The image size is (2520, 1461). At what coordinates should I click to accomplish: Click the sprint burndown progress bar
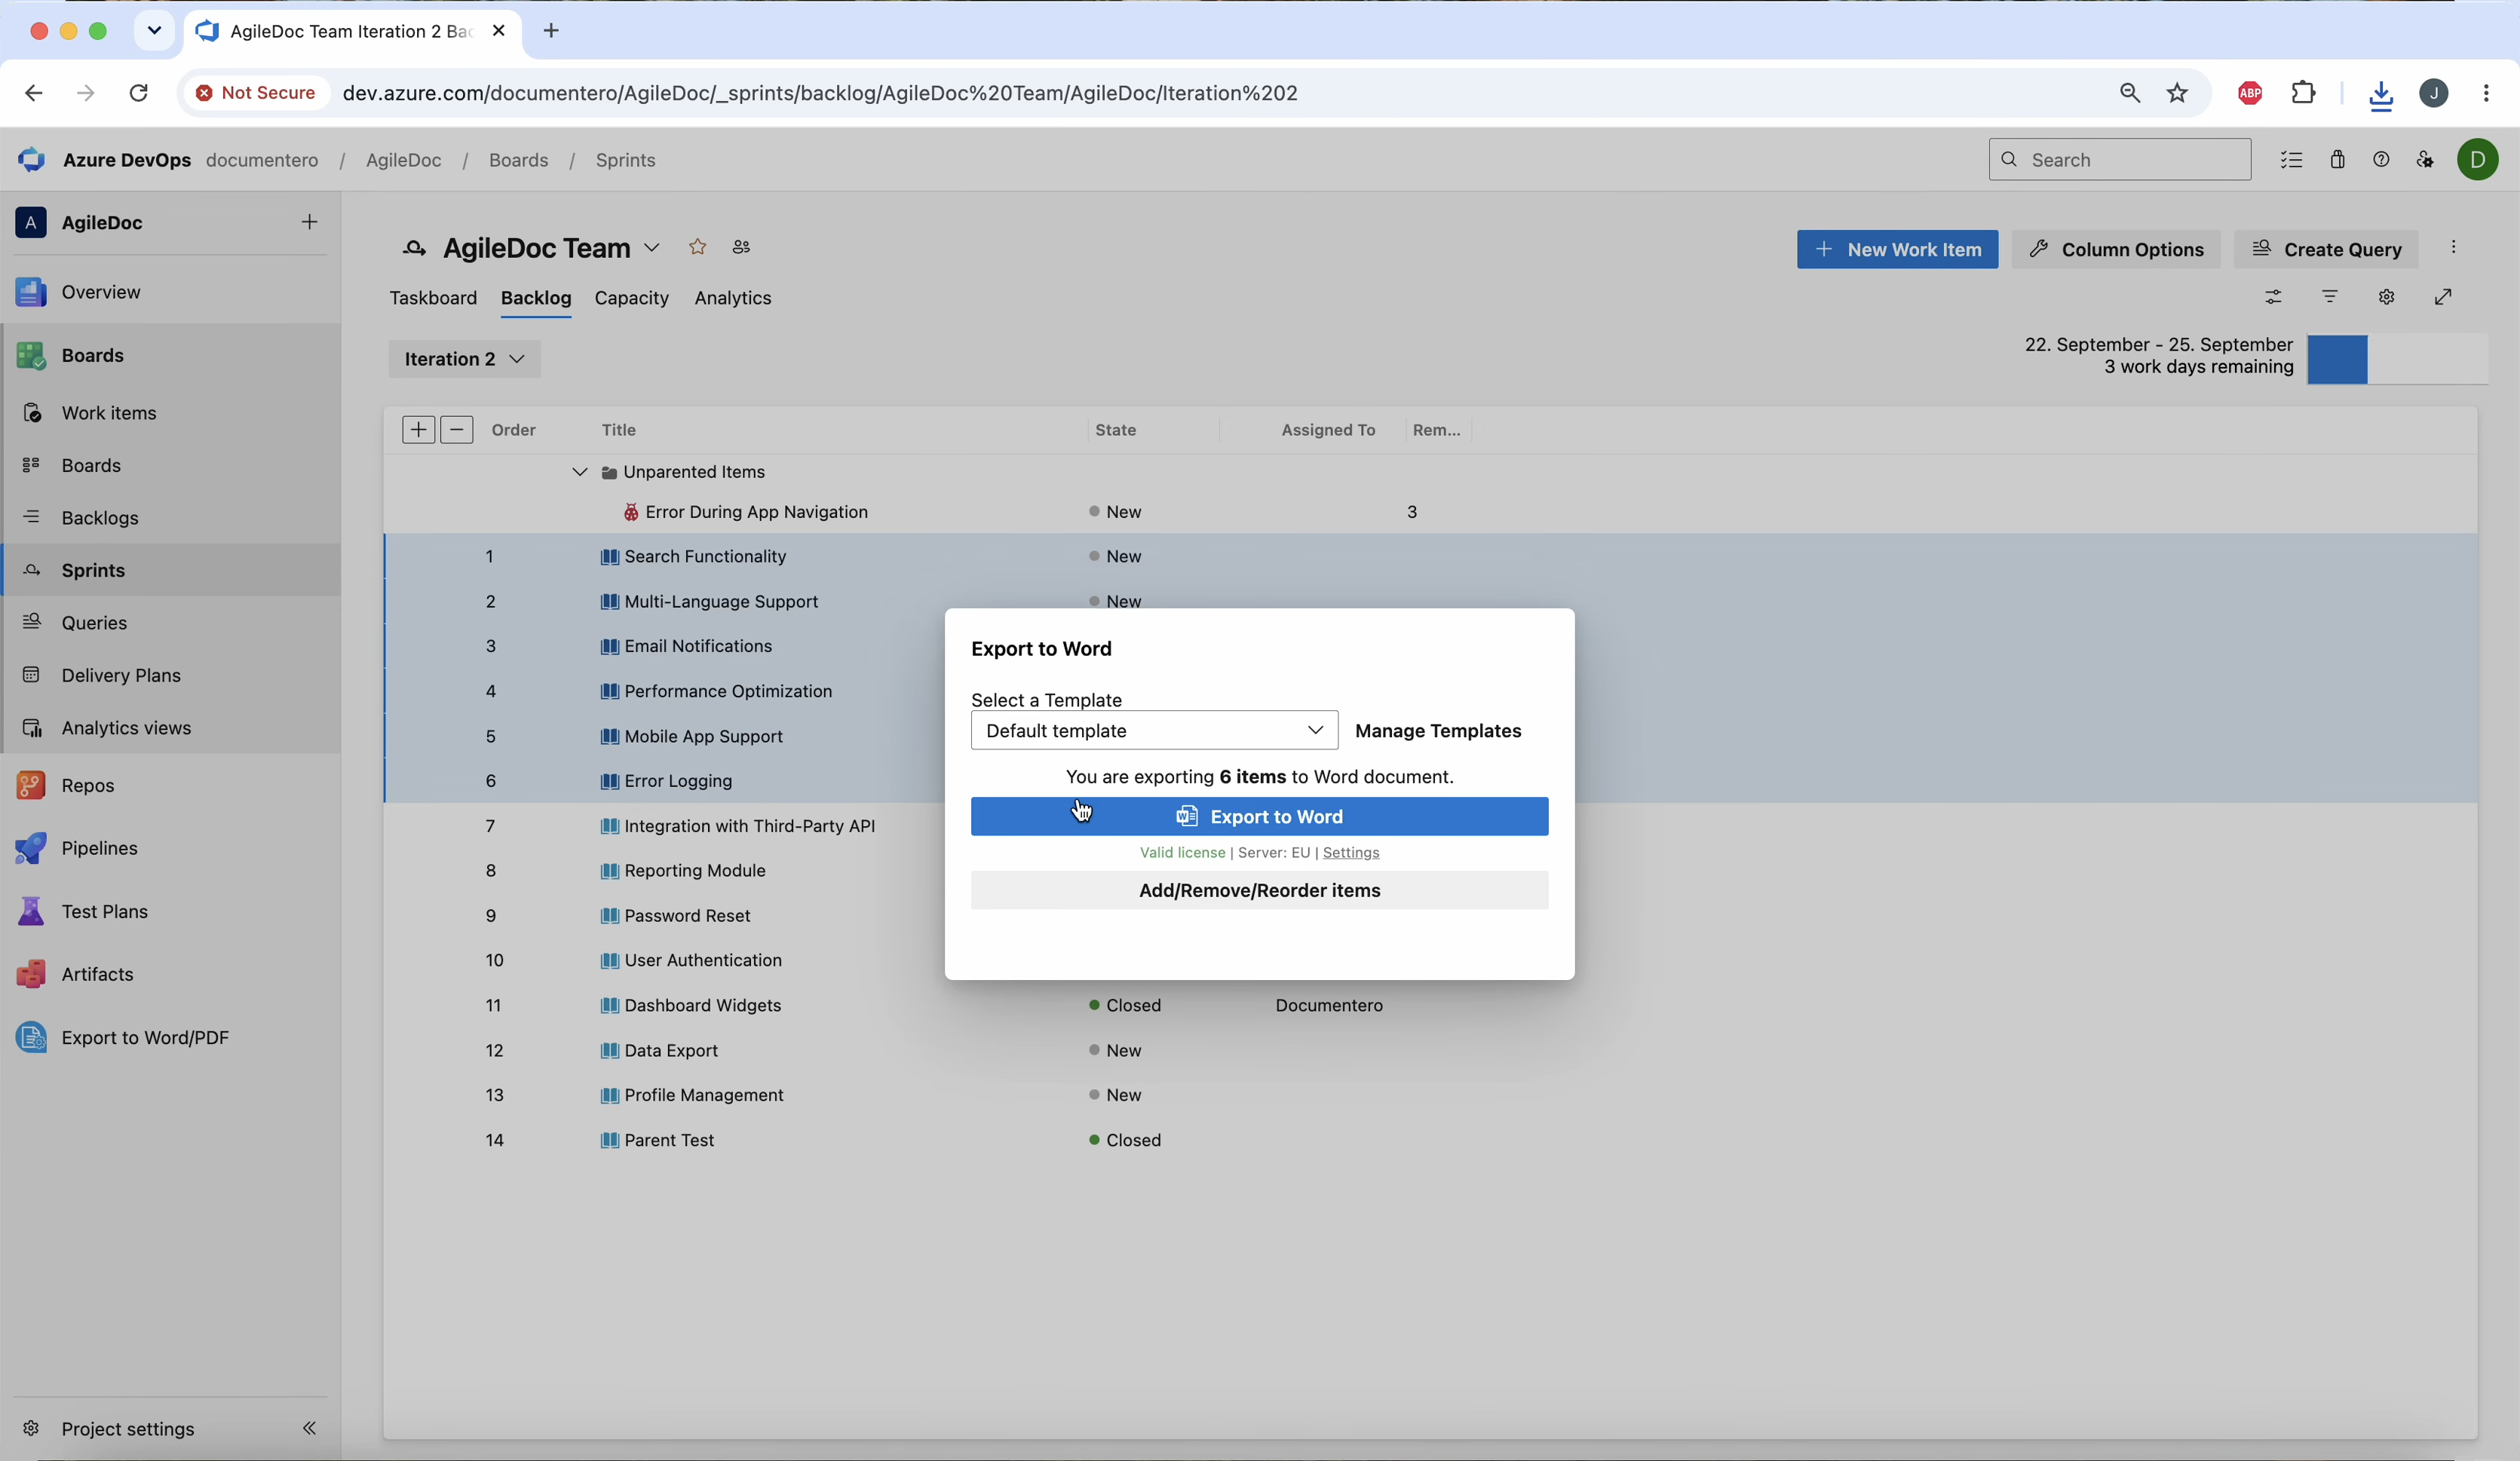pos(2397,360)
